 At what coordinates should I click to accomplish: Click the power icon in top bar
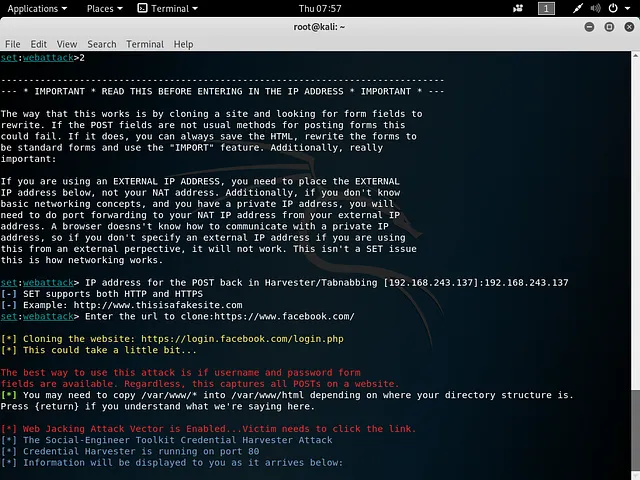(x=613, y=9)
